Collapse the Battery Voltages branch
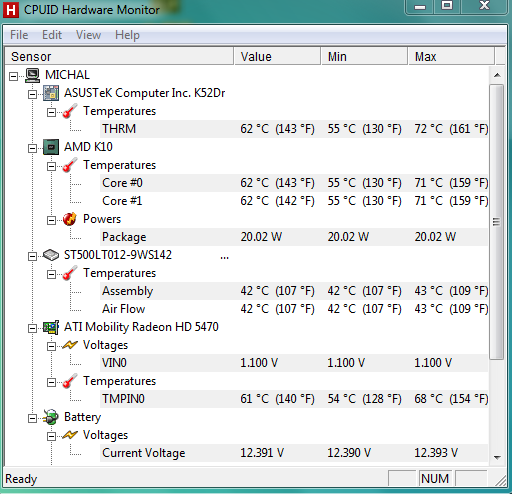Image resolution: width=512 pixels, height=494 pixels. 51,437
